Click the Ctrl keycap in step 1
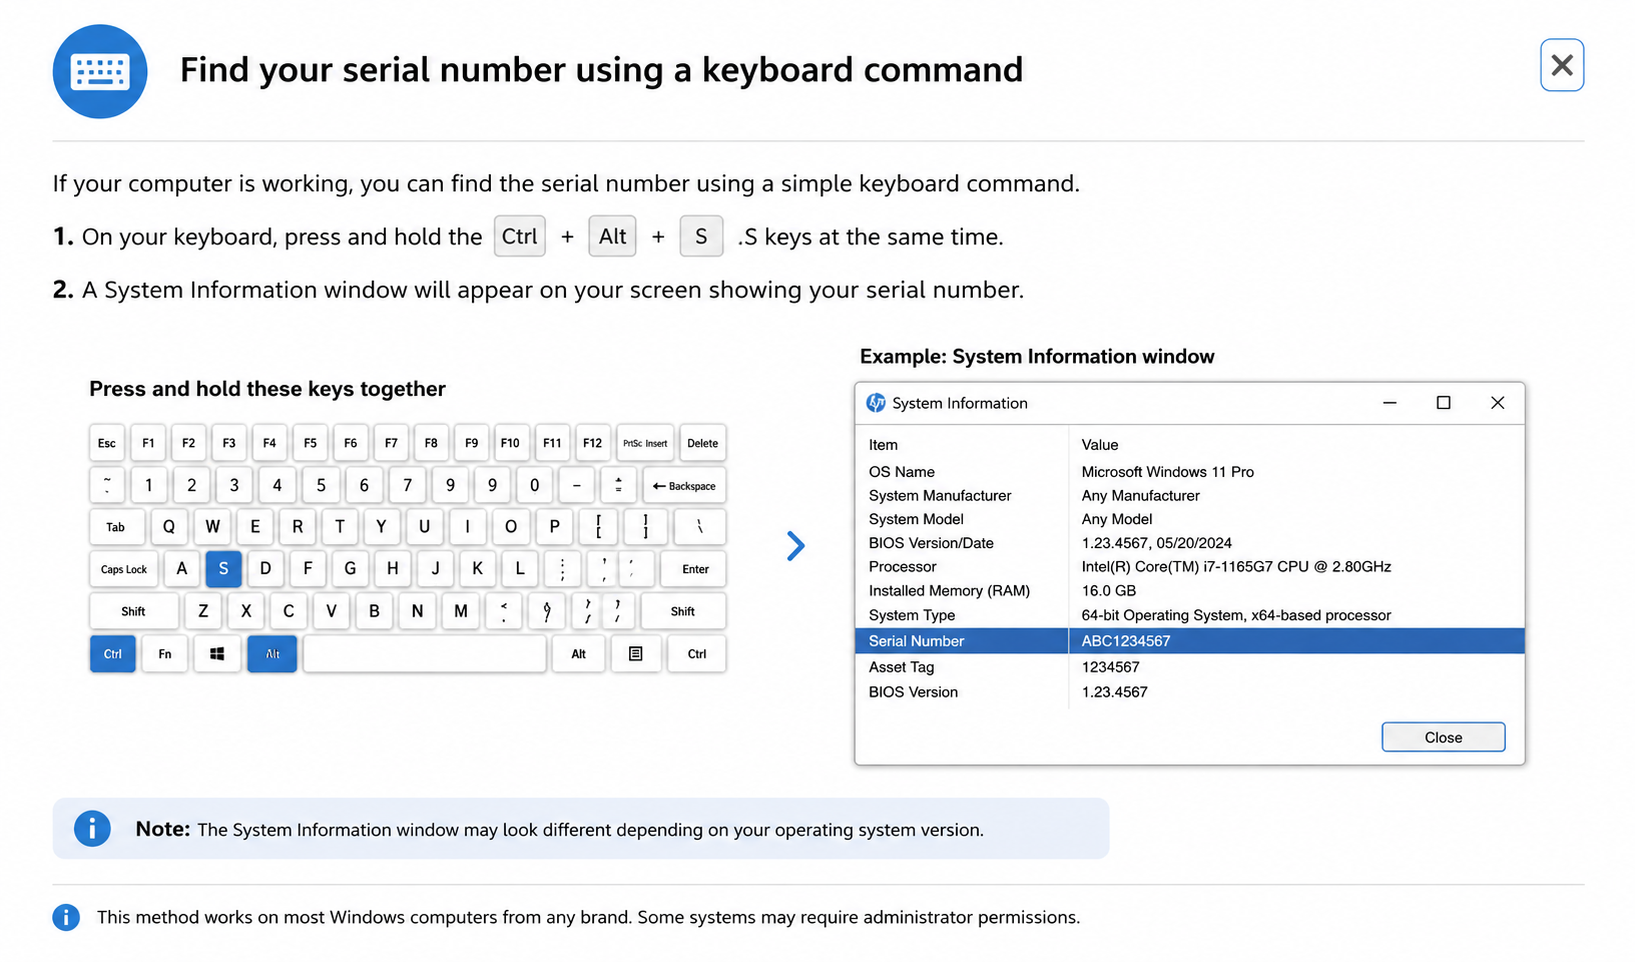This screenshot has height=962, width=1635. point(520,236)
